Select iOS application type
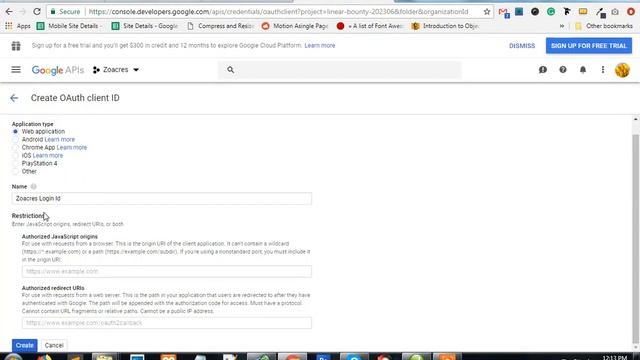 point(16,156)
